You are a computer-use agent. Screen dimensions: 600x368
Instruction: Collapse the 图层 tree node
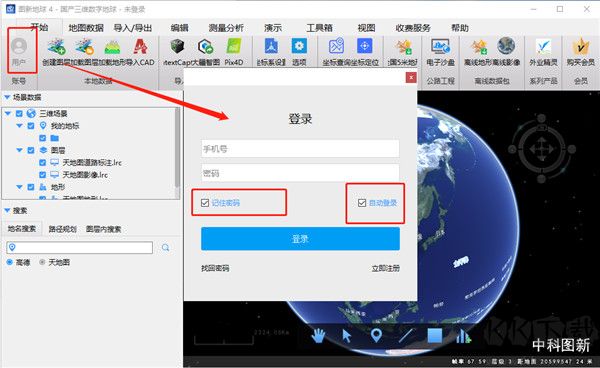(19, 150)
